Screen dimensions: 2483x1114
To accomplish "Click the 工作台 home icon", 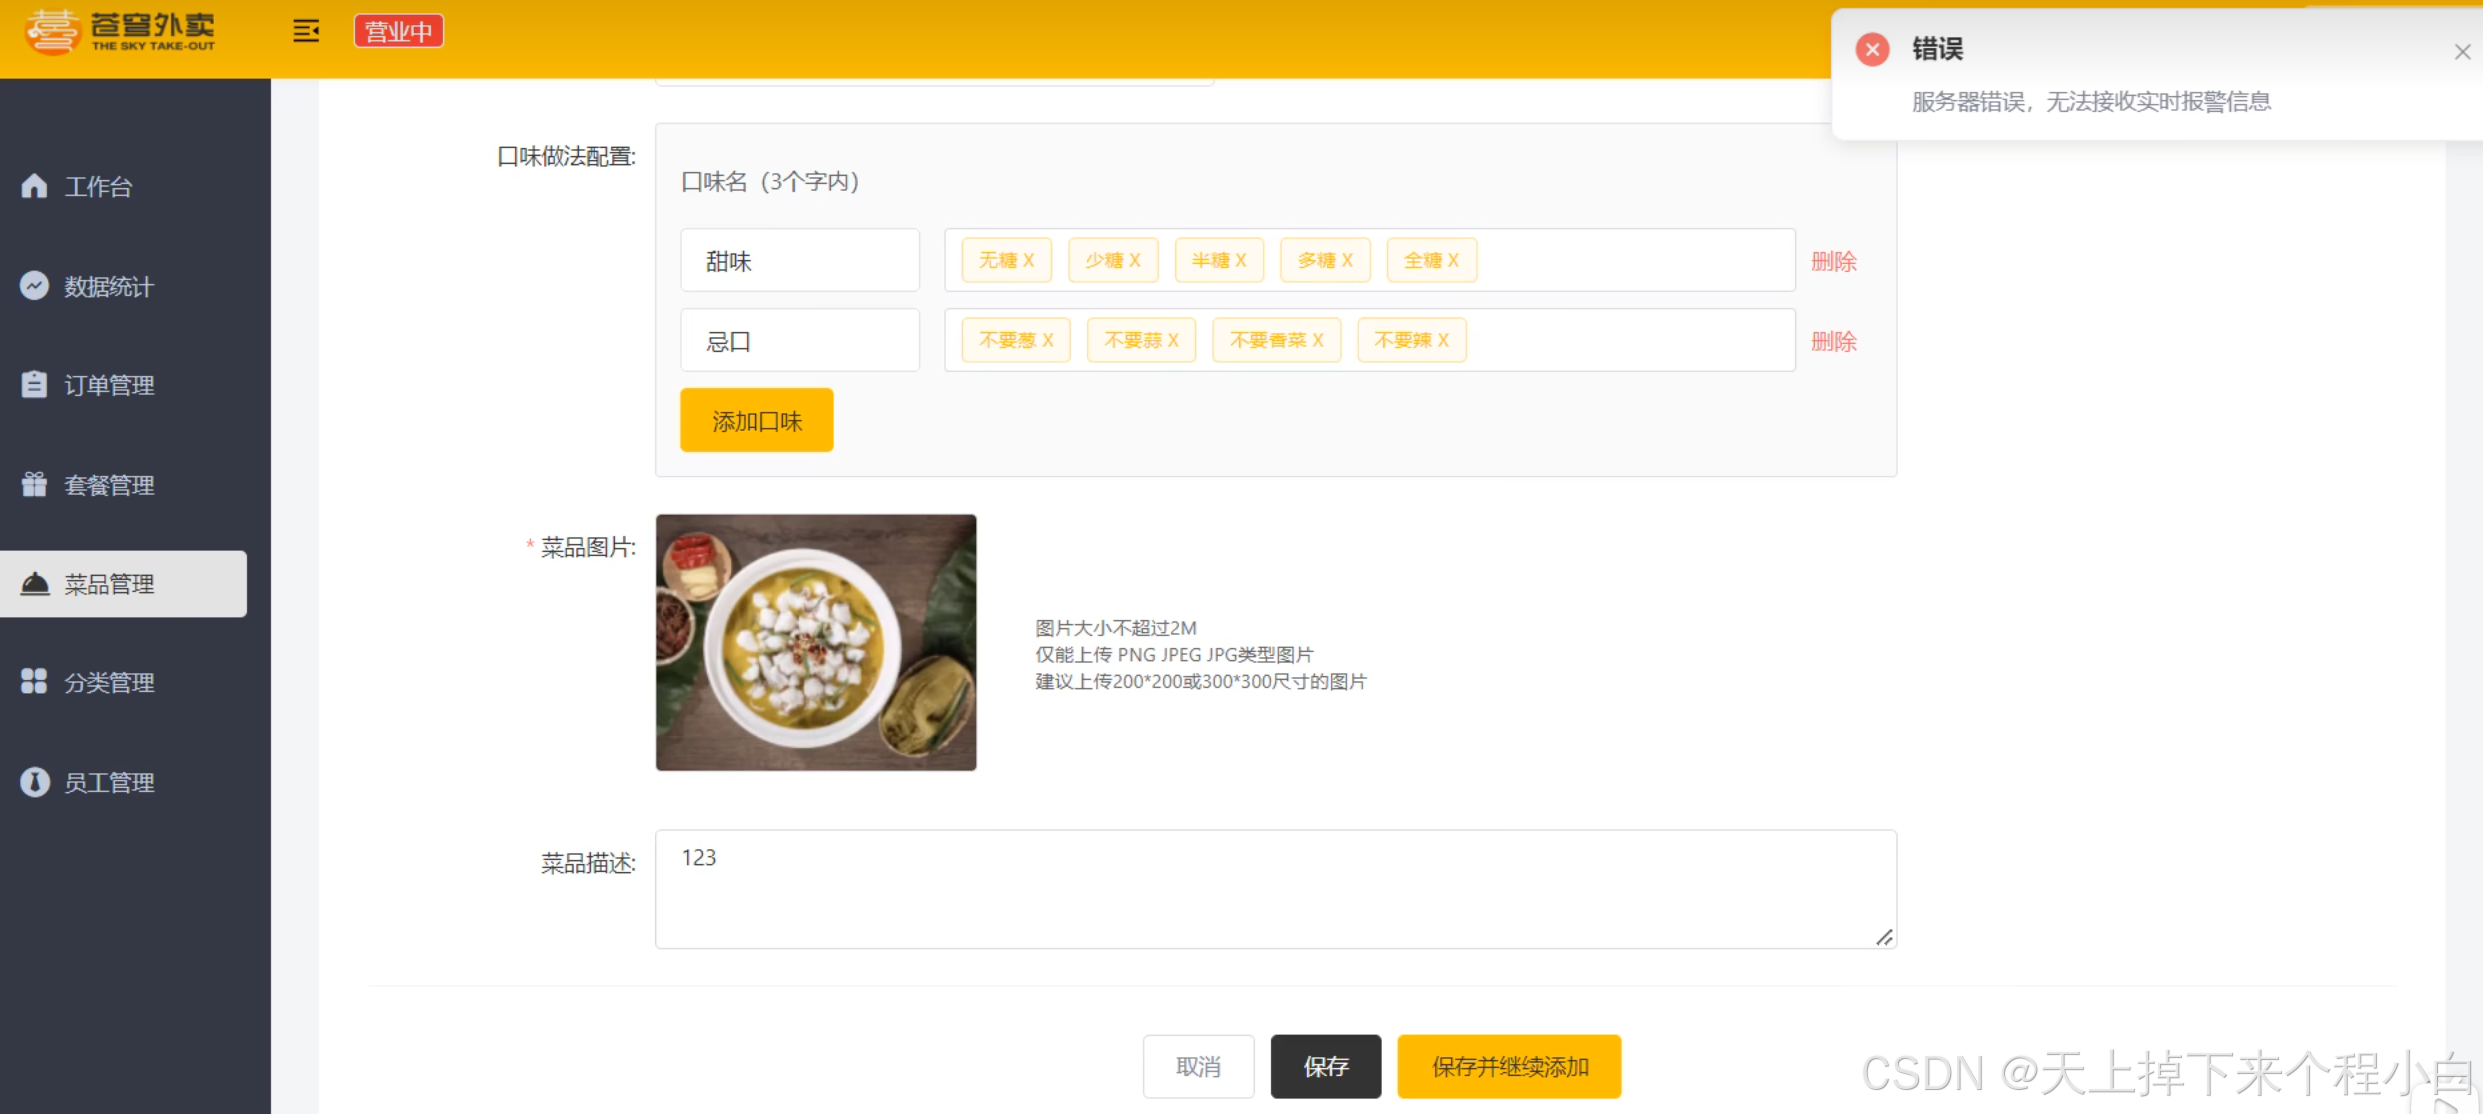I will click(x=34, y=186).
